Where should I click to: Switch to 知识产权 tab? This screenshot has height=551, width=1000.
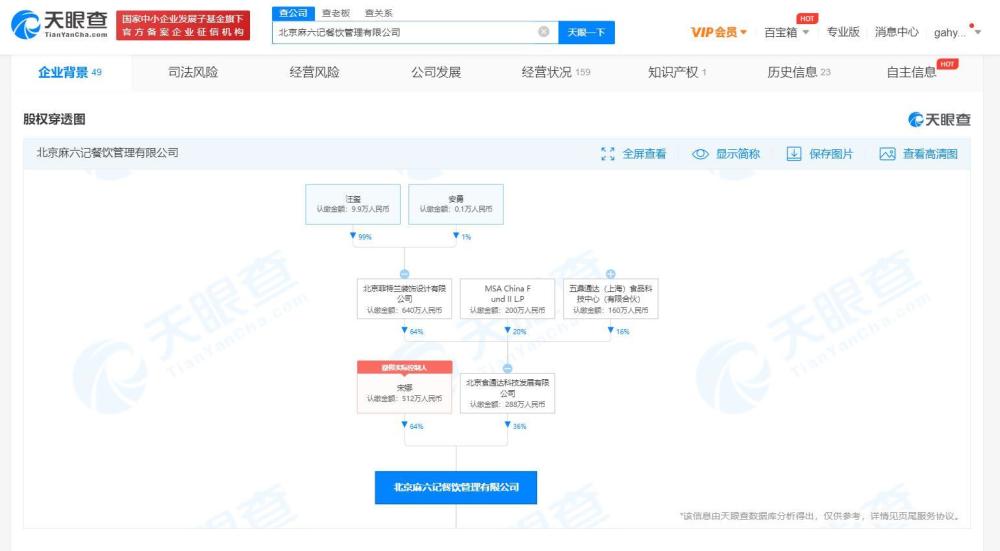pos(677,72)
